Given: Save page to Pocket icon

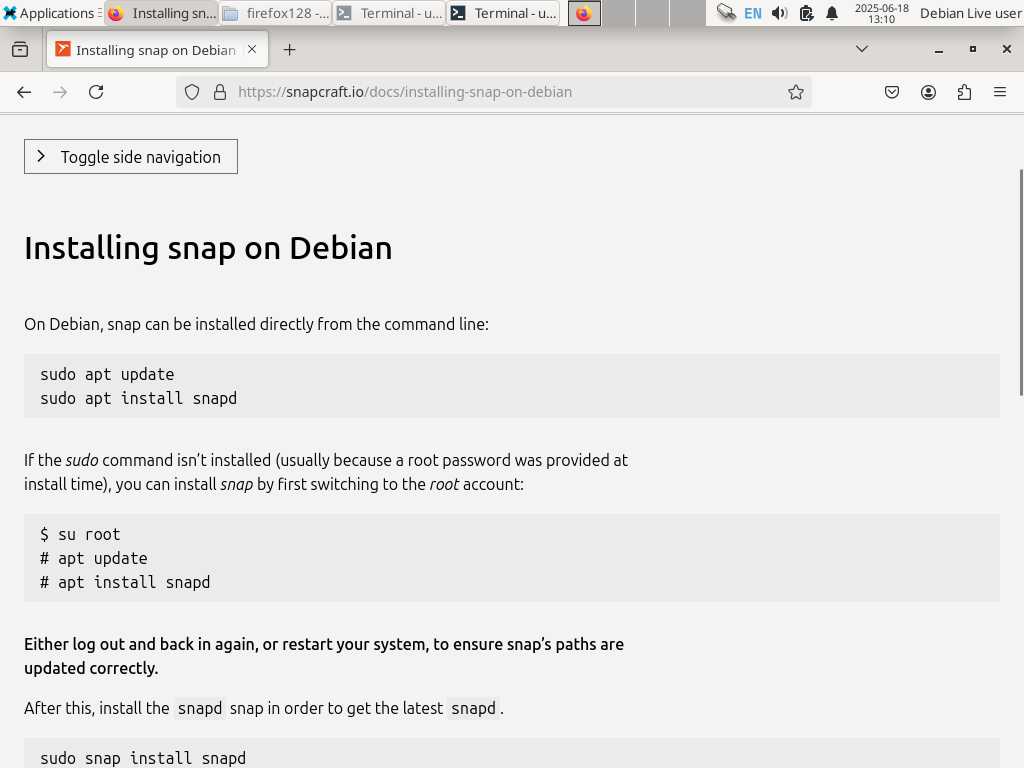Looking at the screenshot, I should tap(891, 92).
